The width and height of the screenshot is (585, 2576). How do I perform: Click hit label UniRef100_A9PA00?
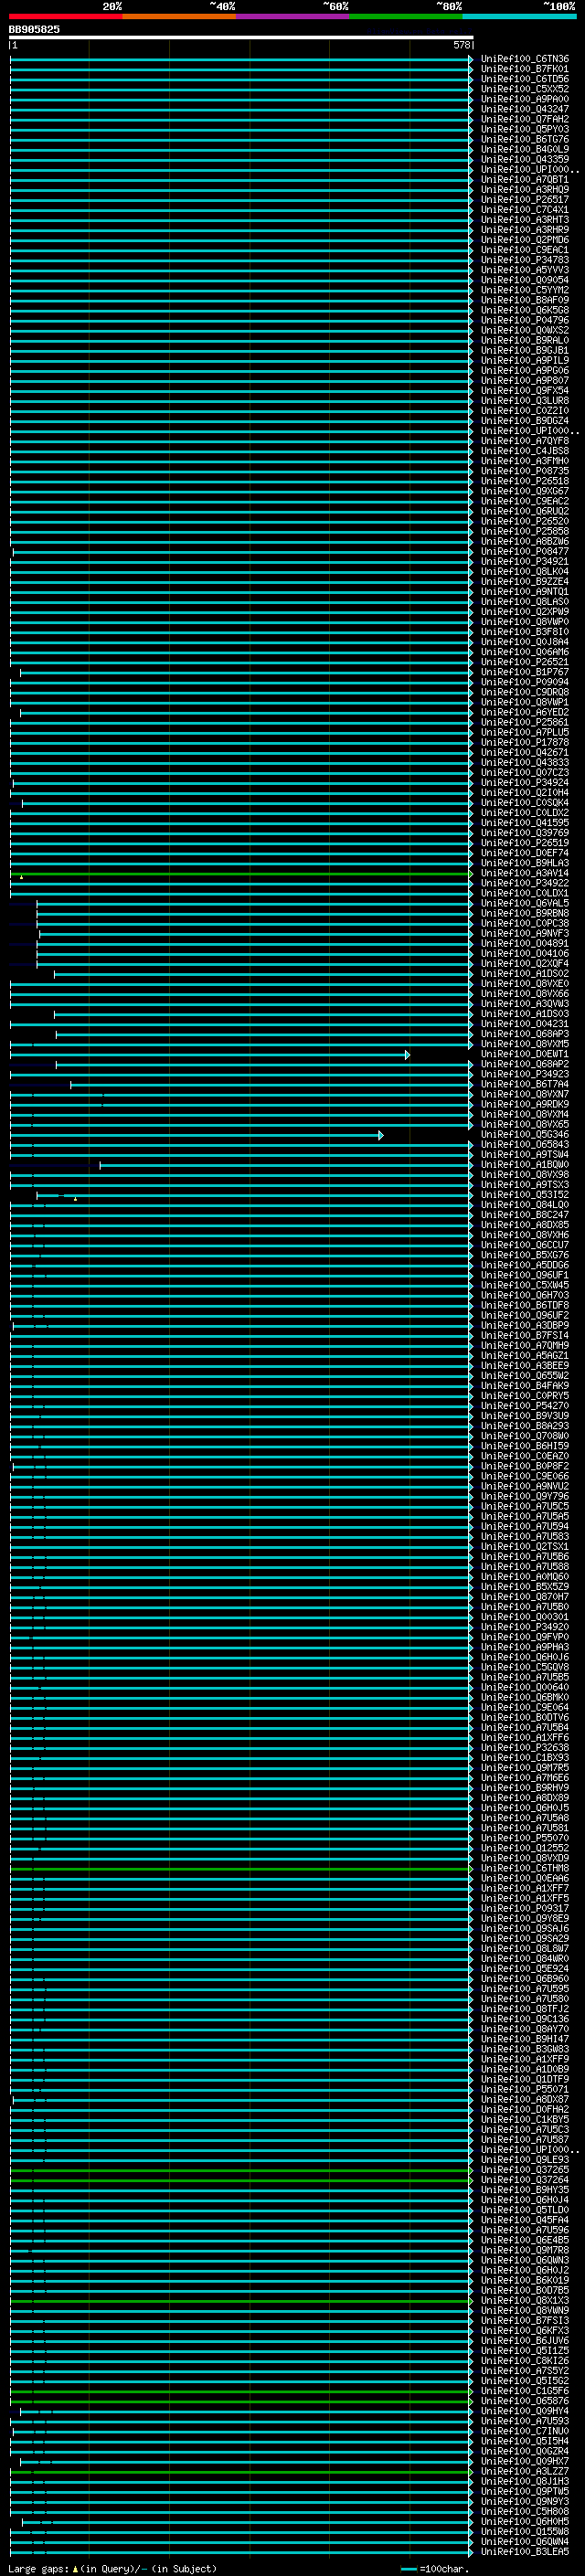[x=525, y=99]
